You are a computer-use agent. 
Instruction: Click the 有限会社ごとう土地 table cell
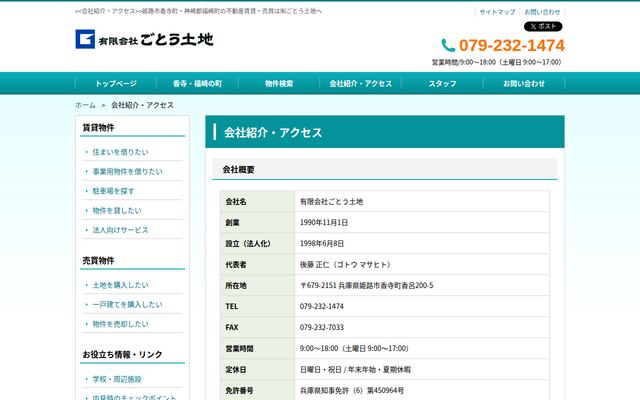pos(422,201)
